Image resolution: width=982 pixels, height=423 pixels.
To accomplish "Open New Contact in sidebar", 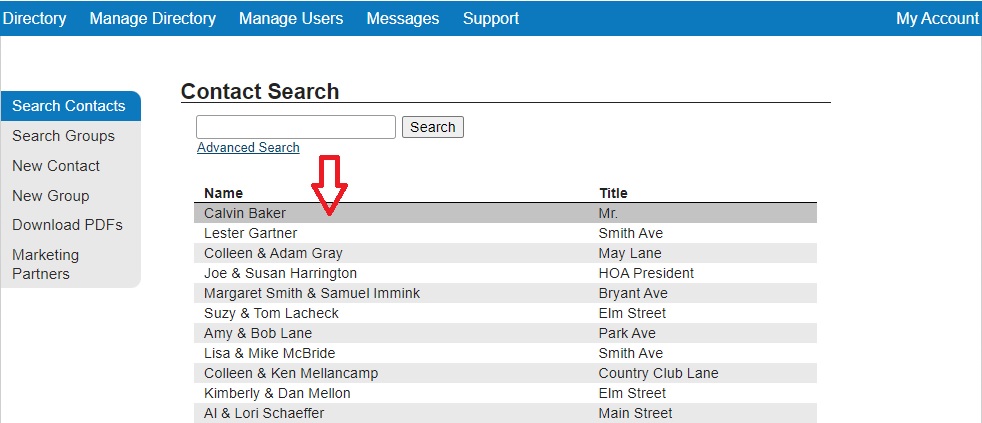I will 56,166.
